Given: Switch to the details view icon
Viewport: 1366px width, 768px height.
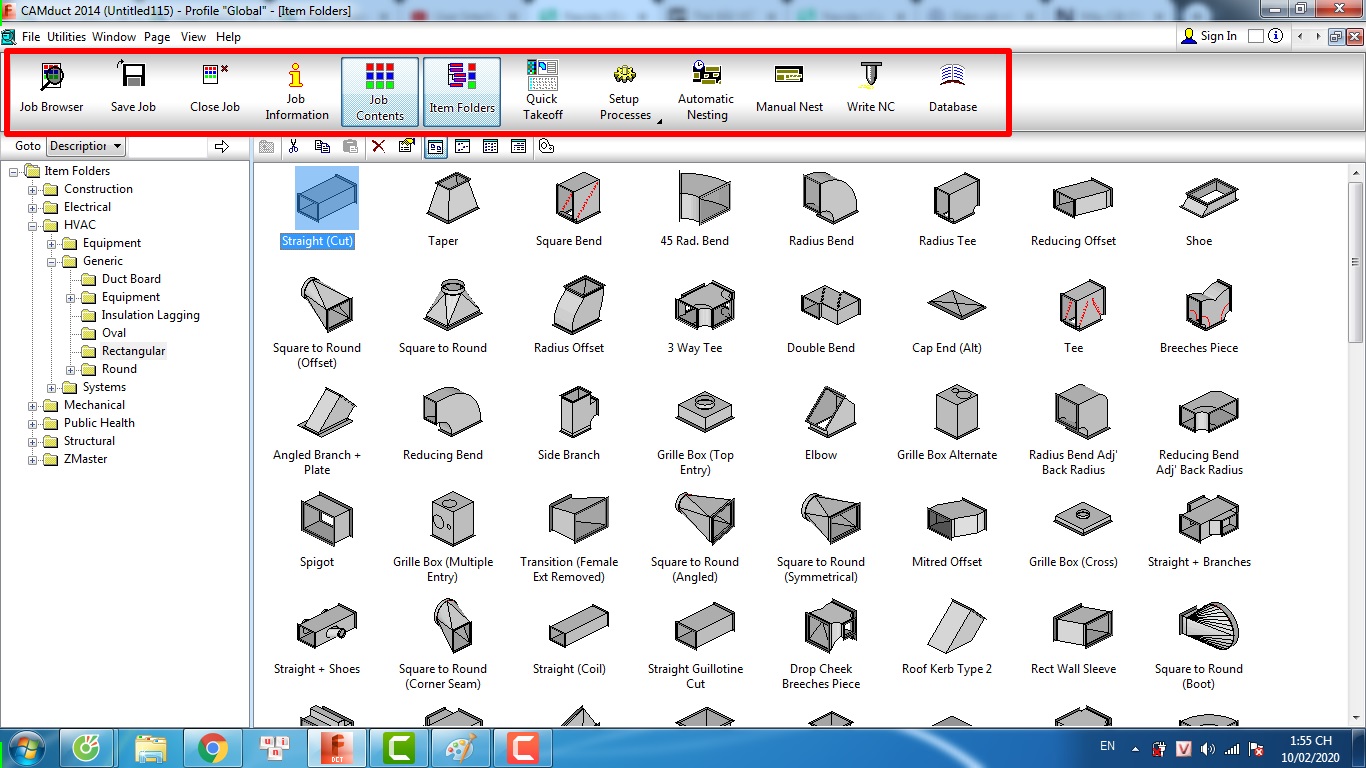Looking at the screenshot, I should [518, 146].
